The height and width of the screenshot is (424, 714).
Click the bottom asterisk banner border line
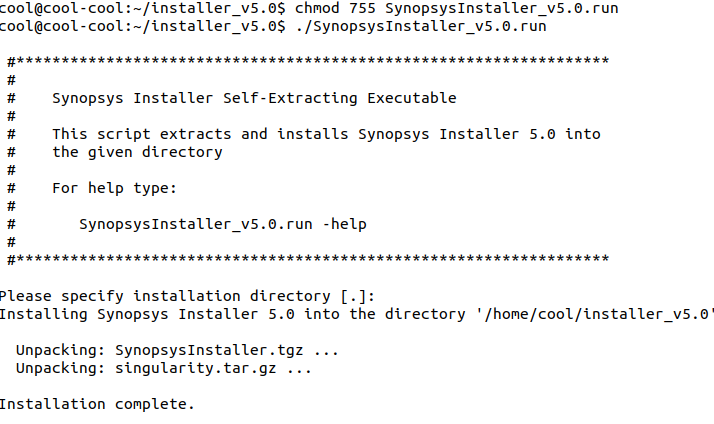308,260
